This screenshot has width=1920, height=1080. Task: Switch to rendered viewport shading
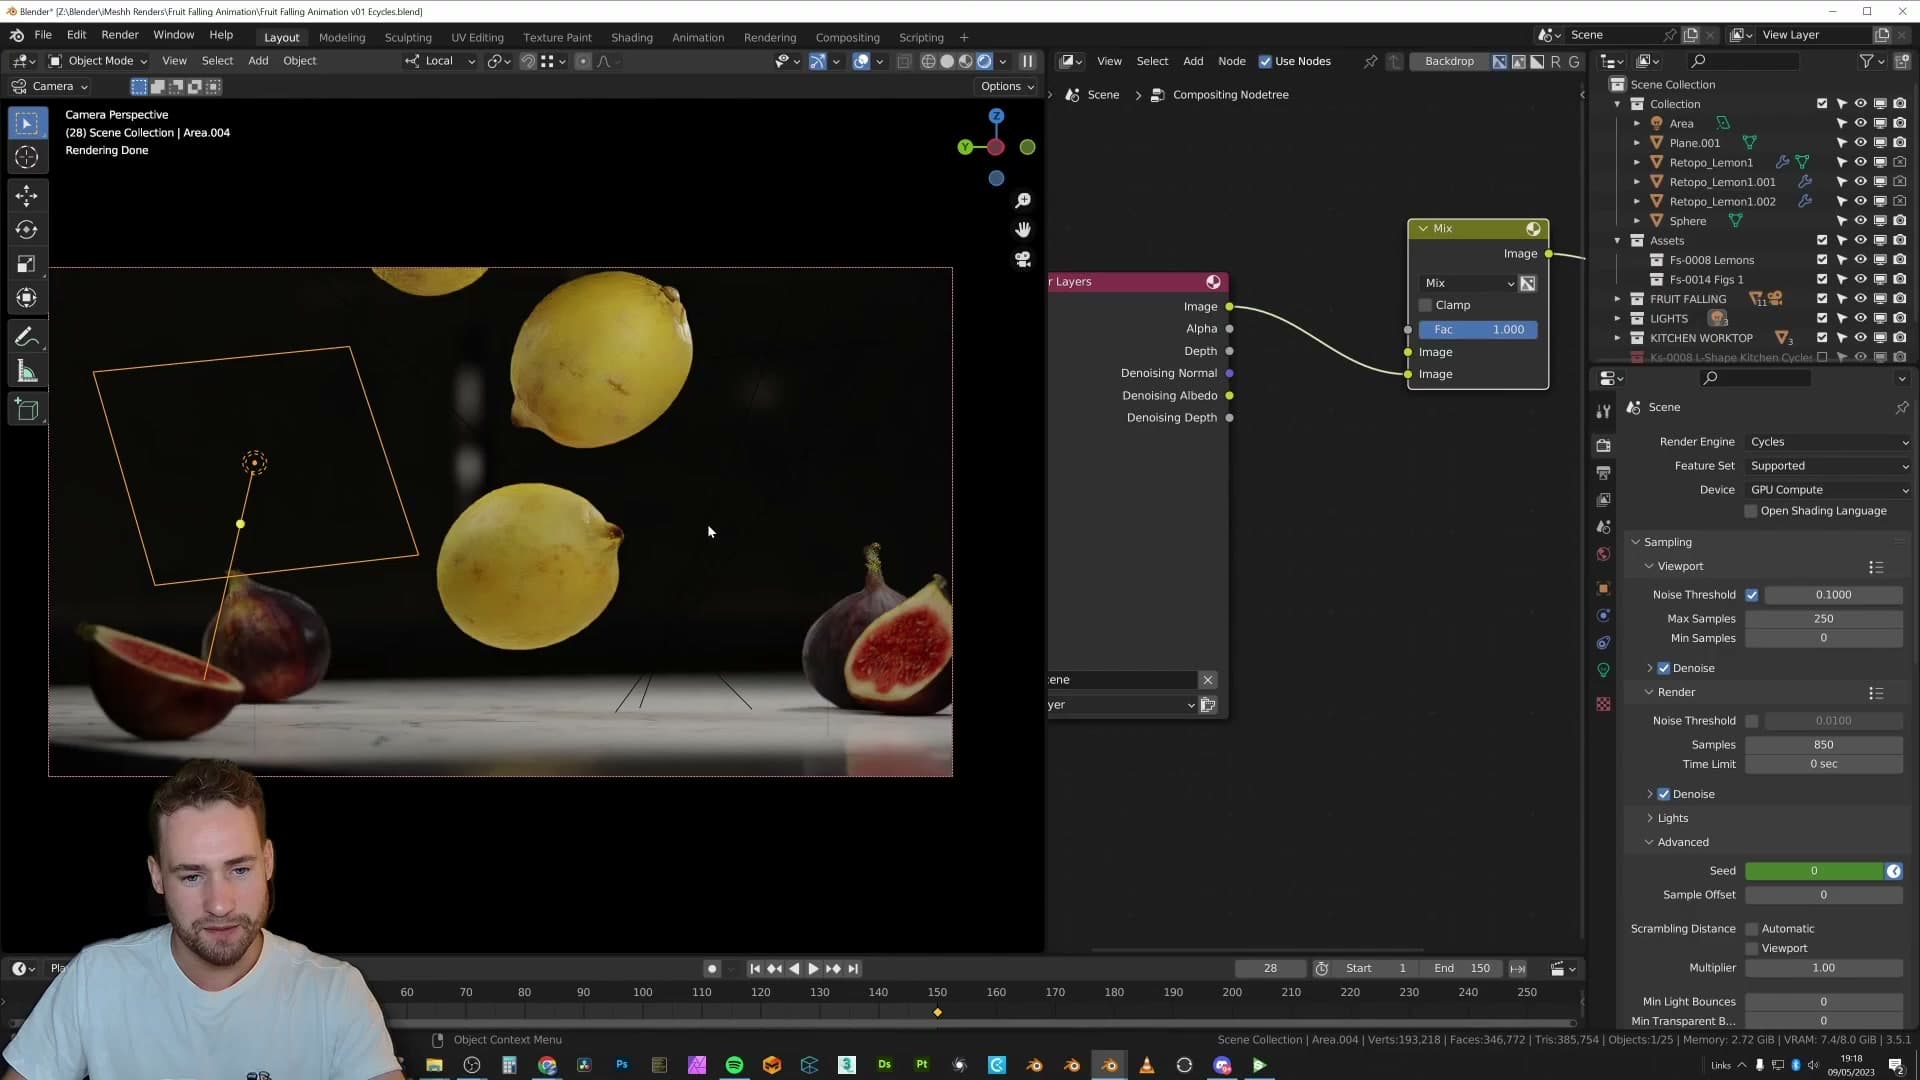[x=985, y=61]
